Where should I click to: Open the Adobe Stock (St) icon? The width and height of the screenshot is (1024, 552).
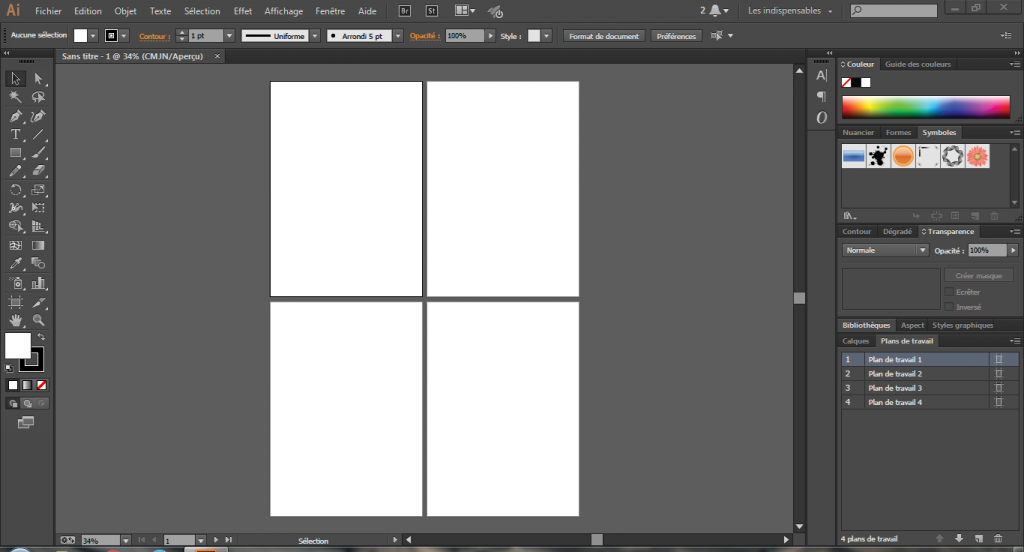(432, 10)
